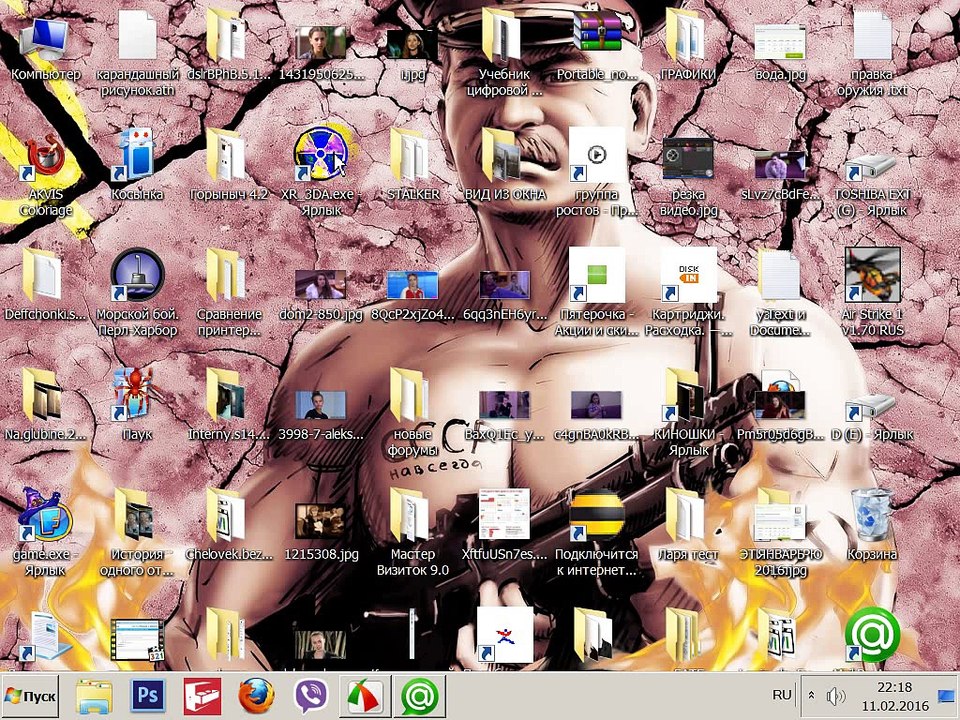Viewport: 960px width, 720px height.
Task: Open Firefox from the taskbar
Action: pyautogui.click(x=256, y=696)
